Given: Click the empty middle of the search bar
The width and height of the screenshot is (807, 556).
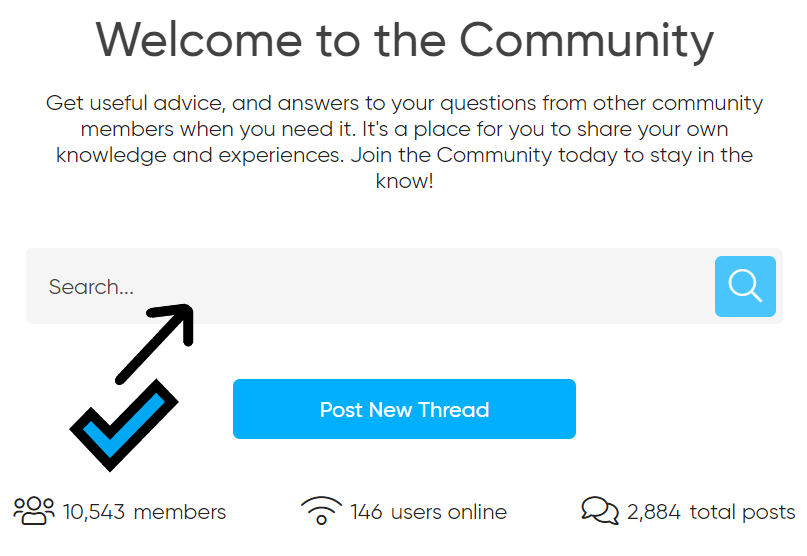Looking at the screenshot, I should tap(405, 286).
